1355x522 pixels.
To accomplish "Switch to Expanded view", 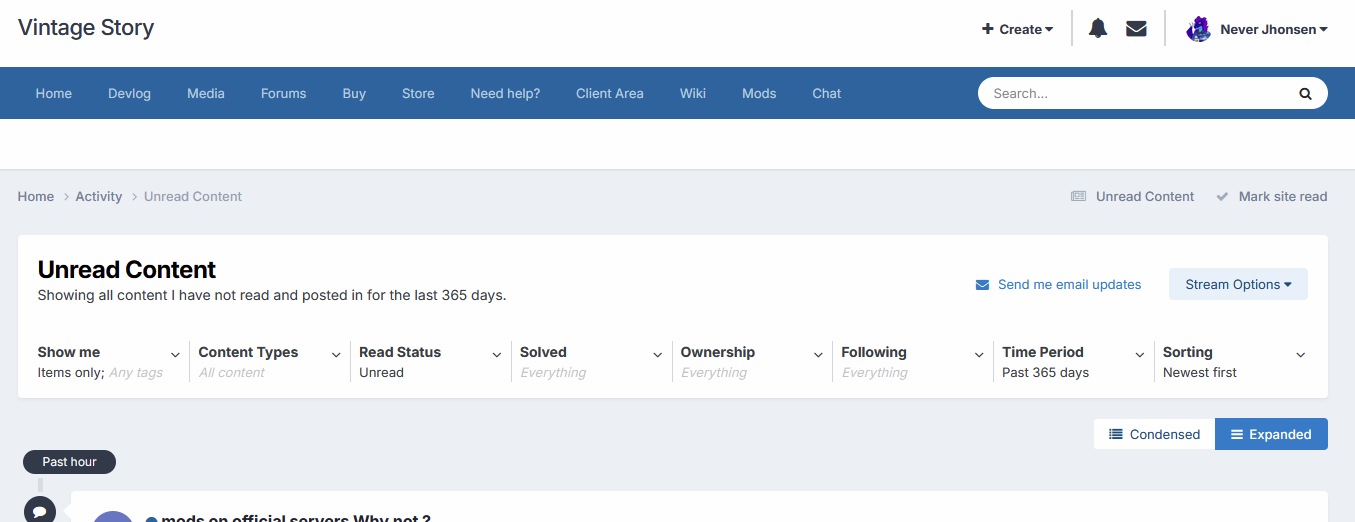I will click(1271, 434).
